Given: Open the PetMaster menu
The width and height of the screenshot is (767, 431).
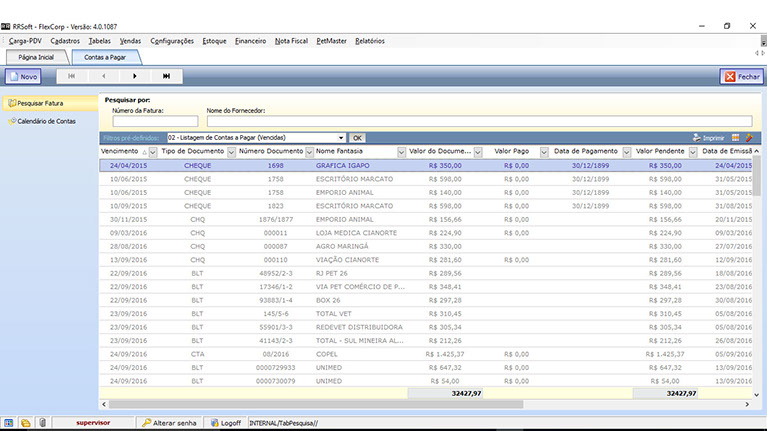Looking at the screenshot, I should (331, 41).
